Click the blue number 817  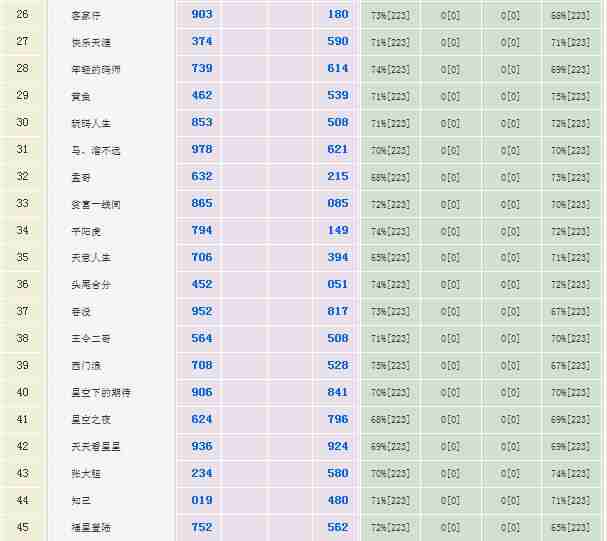tap(338, 312)
